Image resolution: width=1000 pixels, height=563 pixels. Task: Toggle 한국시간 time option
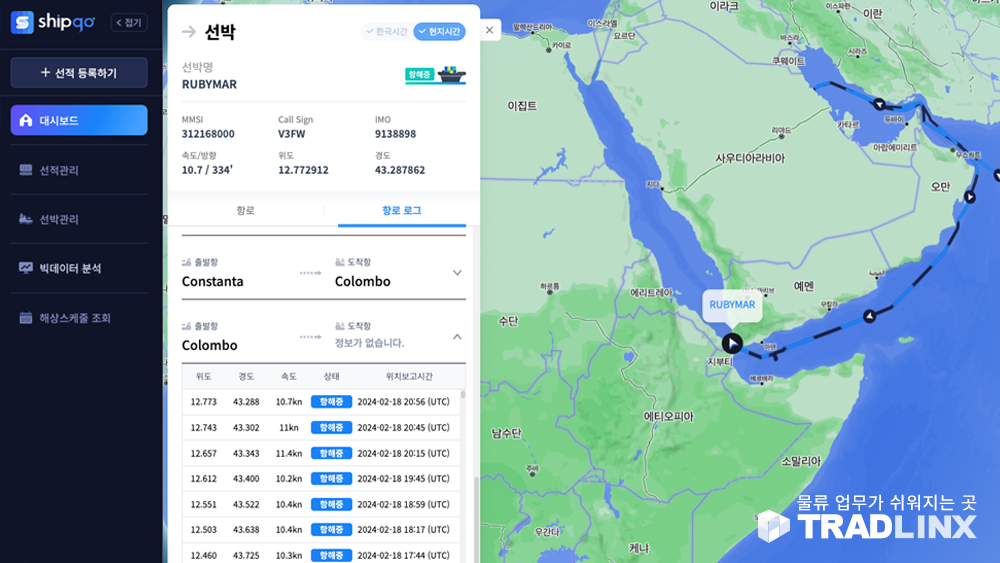(x=386, y=31)
